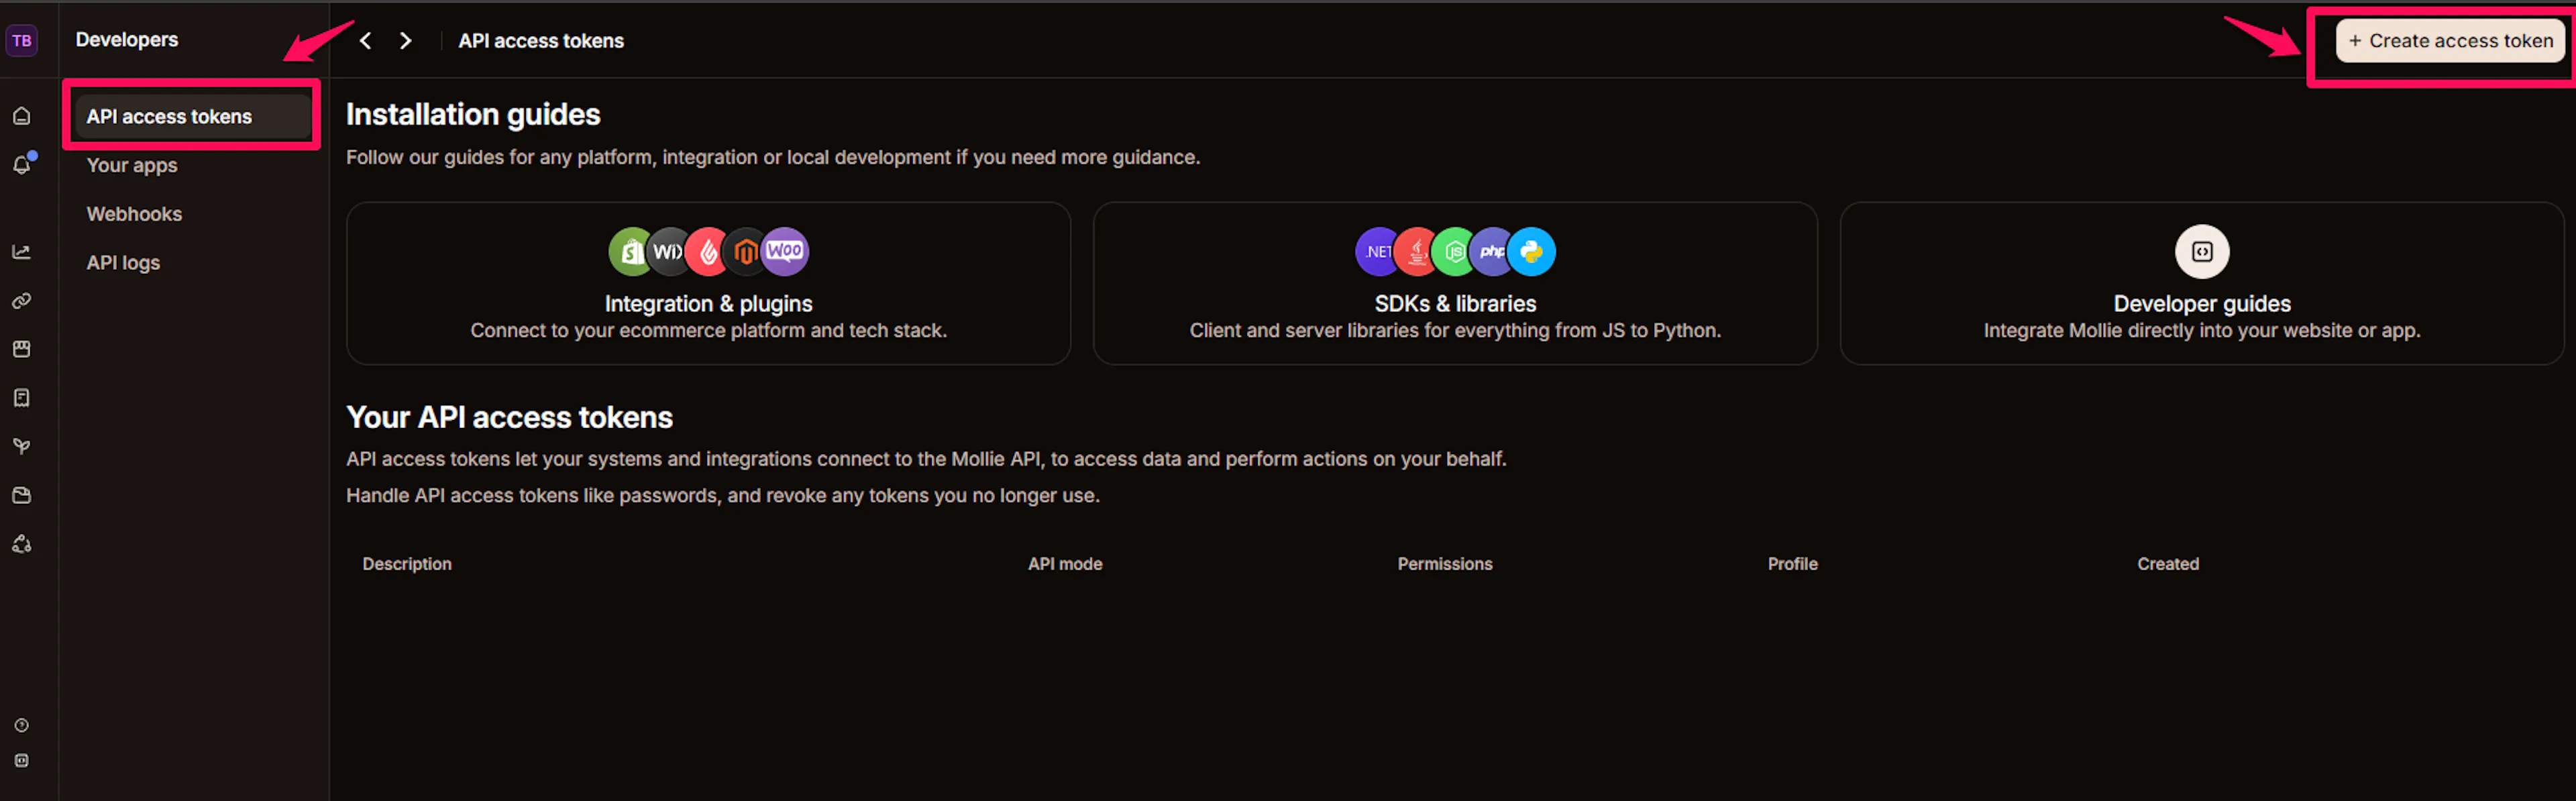Click the API mode column header

point(1065,564)
